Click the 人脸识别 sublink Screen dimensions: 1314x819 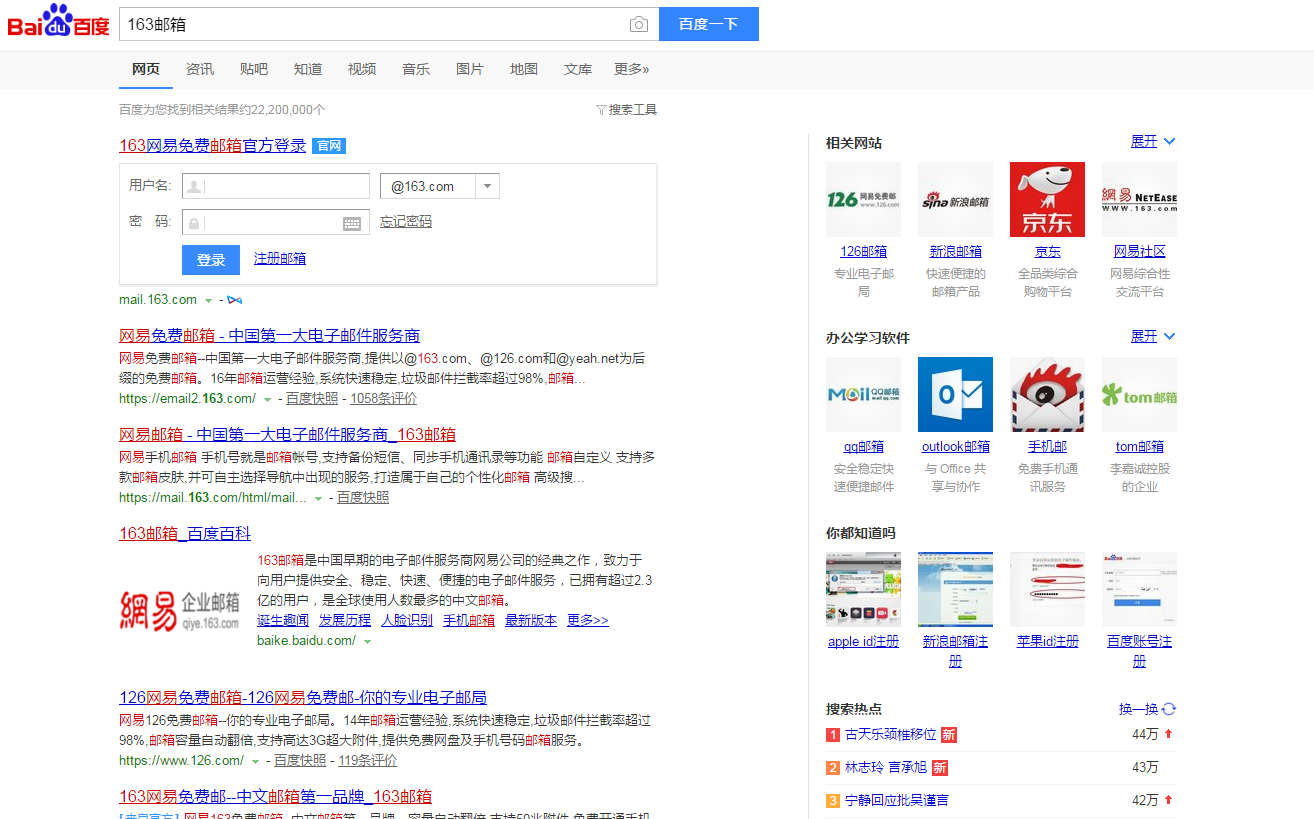[407, 621]
